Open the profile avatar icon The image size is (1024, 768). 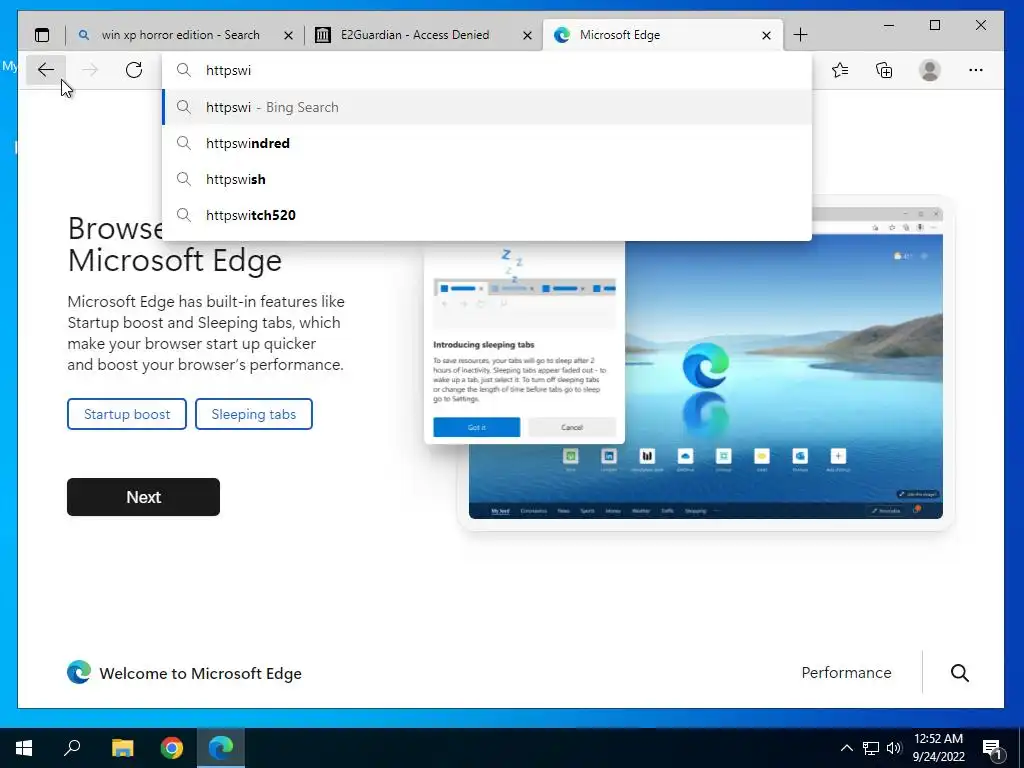[930, 70]
